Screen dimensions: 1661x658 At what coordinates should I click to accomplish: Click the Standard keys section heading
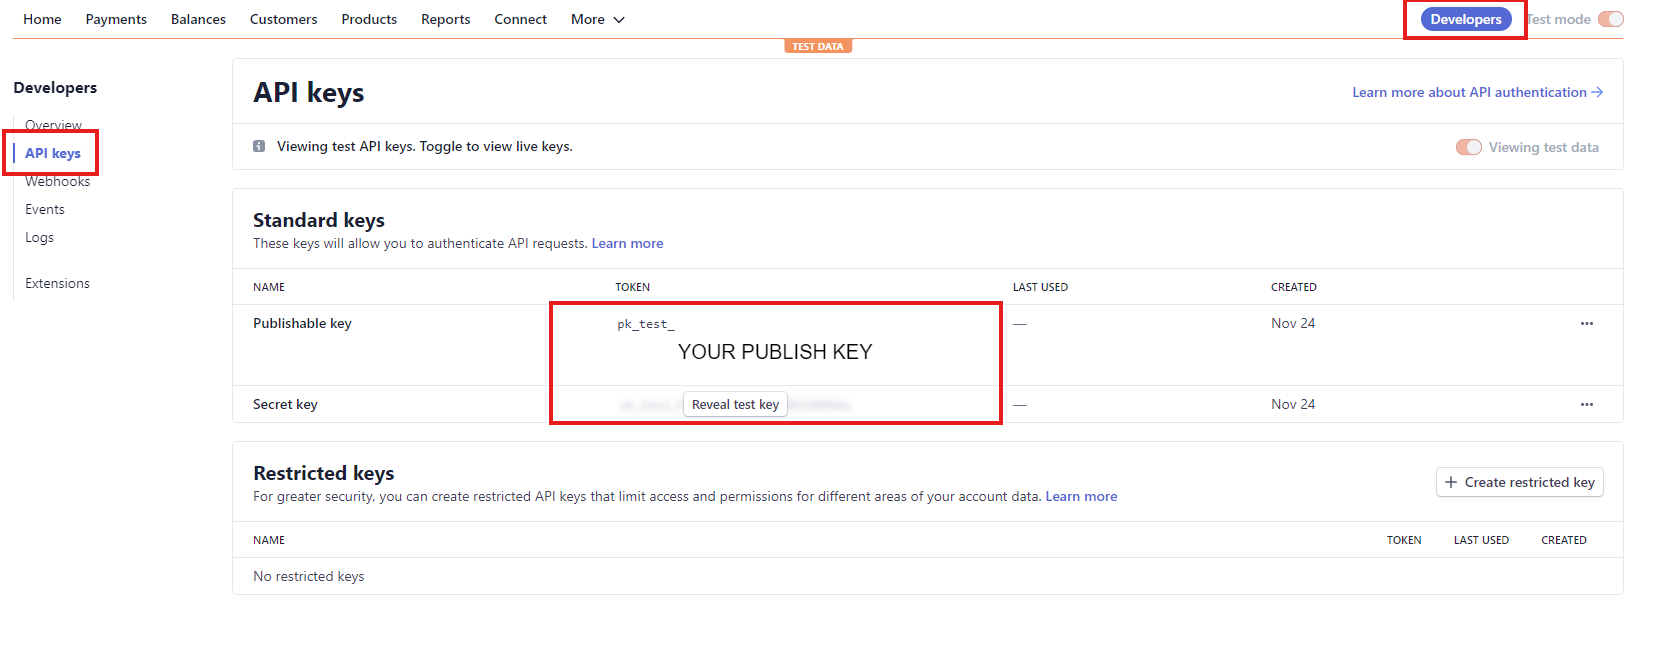(x=319, y=220)
